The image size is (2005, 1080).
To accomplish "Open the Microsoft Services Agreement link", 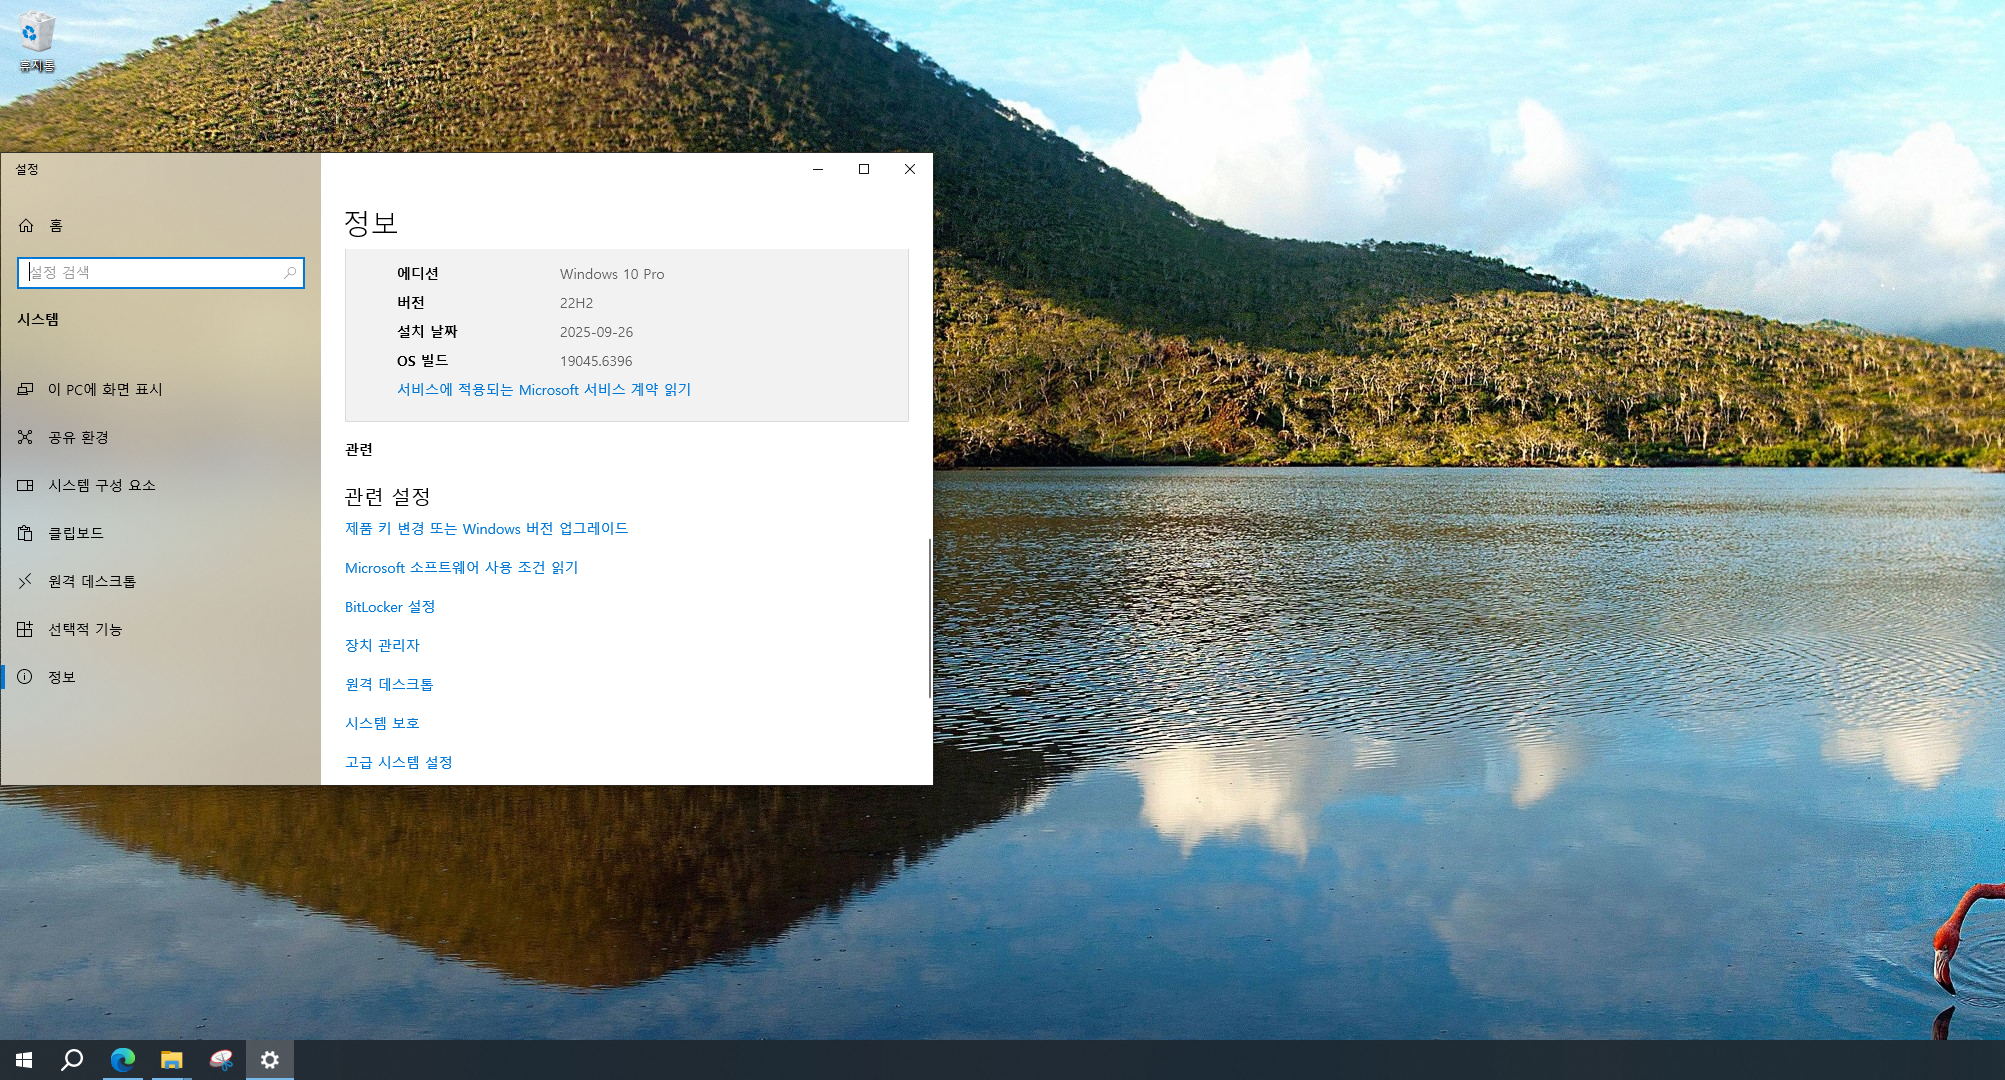I will click(x=543, y=390).
